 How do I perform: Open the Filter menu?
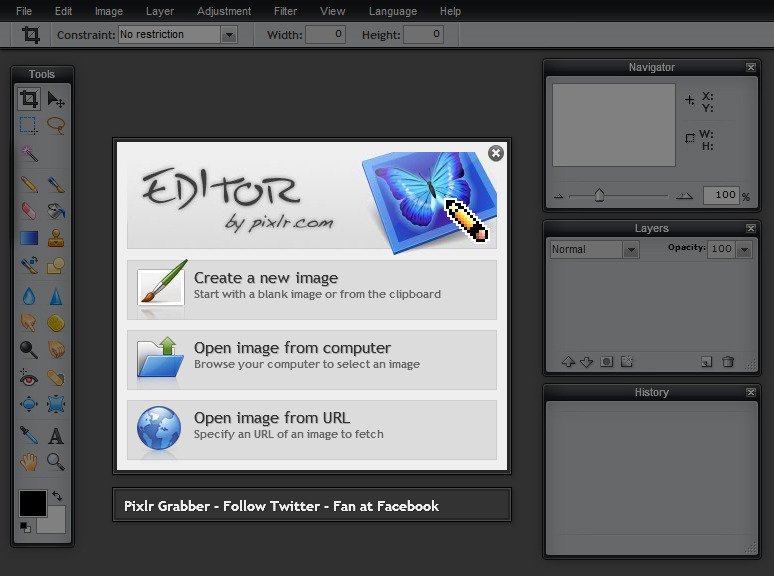pos(285,11)
